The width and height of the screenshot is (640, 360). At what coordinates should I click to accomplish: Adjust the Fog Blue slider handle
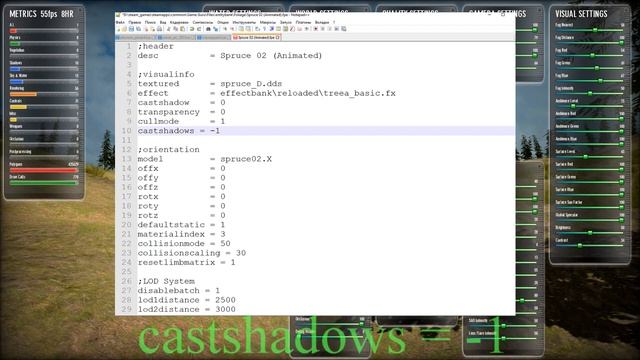[x=600, y=80]
